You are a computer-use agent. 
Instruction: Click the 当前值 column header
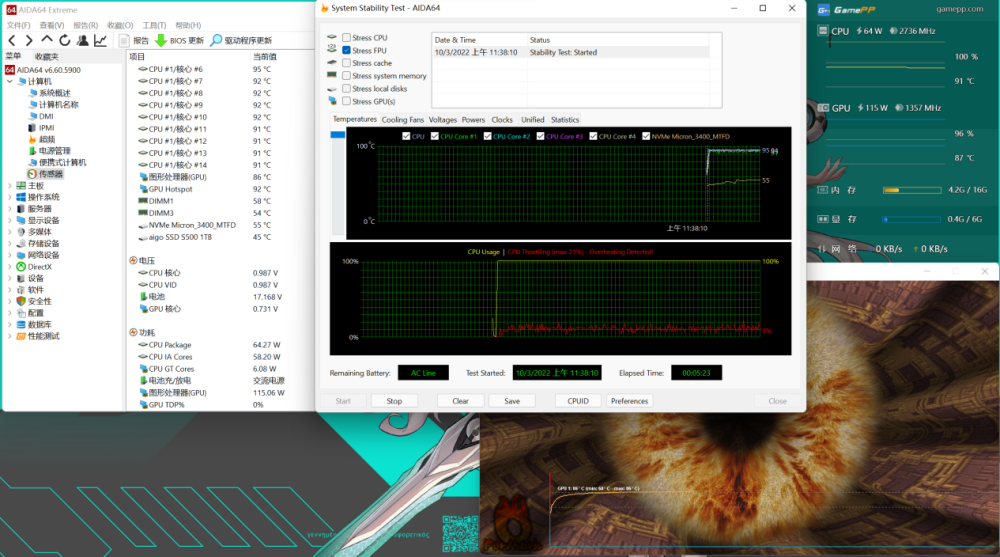pyautogui.click(x=265, y=57)
